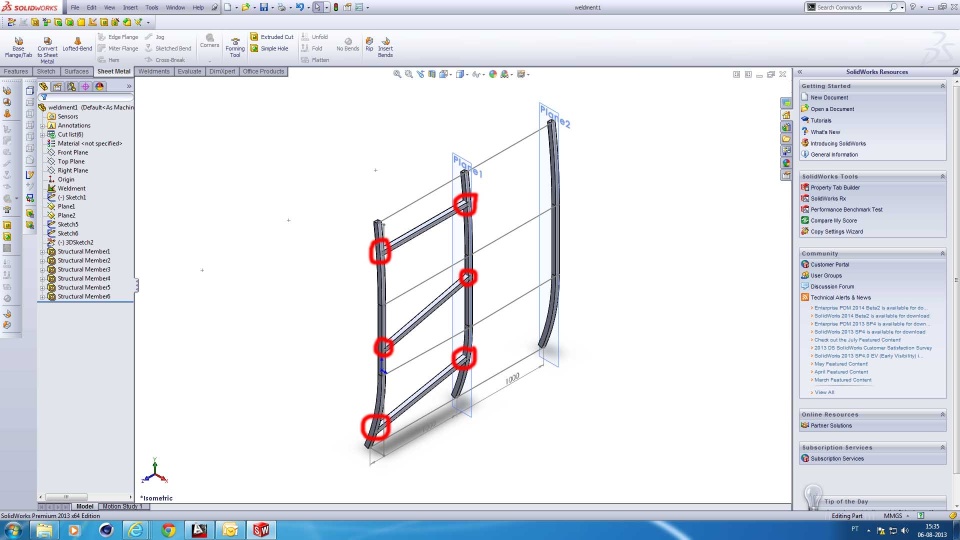Click Performance Benchmark Test link
960x540 pixels.
coord(846,209)
